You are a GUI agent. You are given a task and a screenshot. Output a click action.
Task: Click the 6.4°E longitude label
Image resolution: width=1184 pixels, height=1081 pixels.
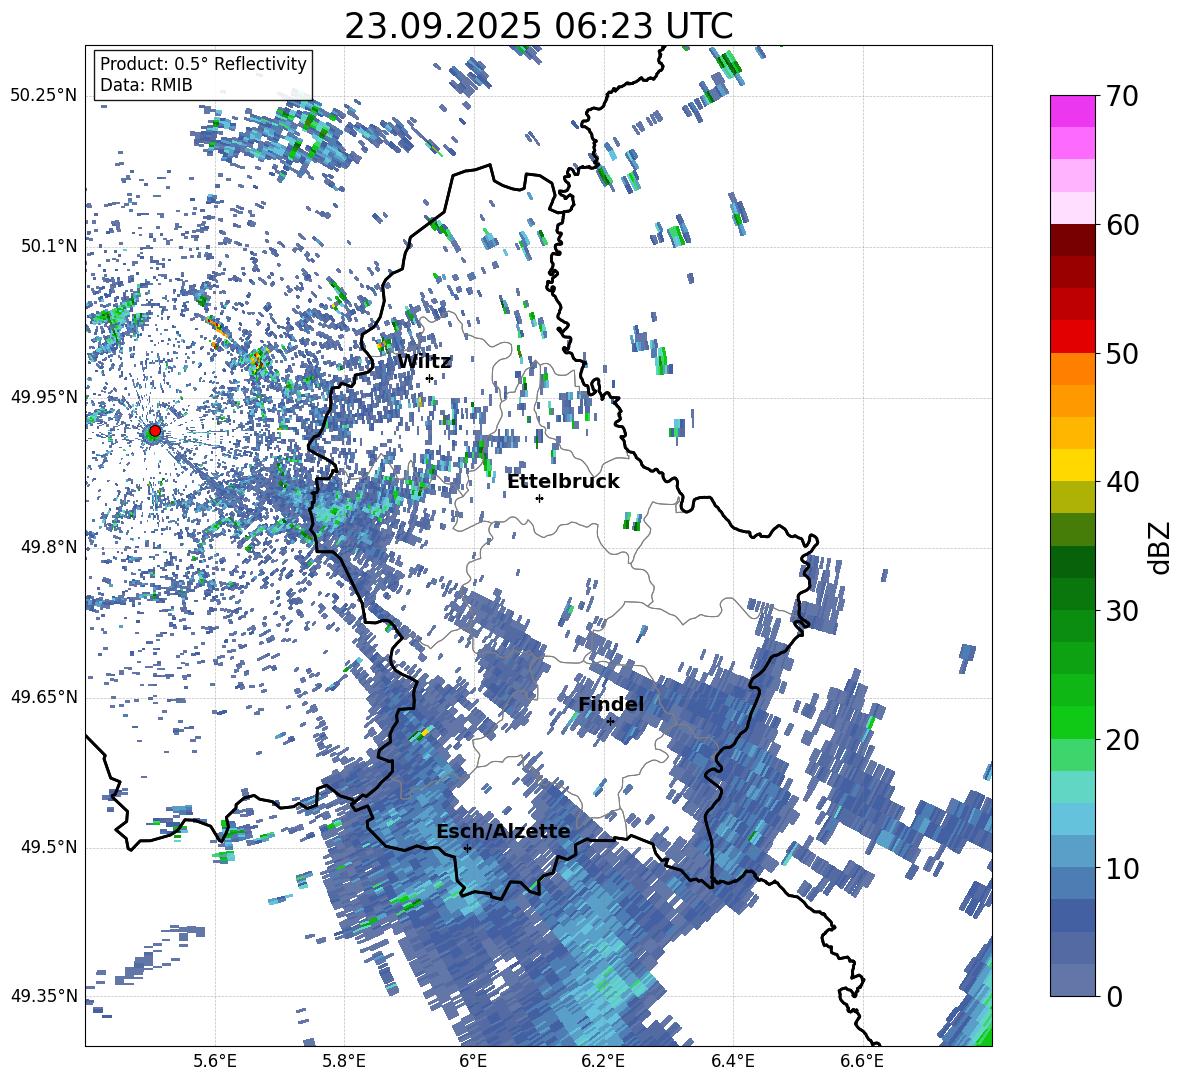pos(732,1062)
